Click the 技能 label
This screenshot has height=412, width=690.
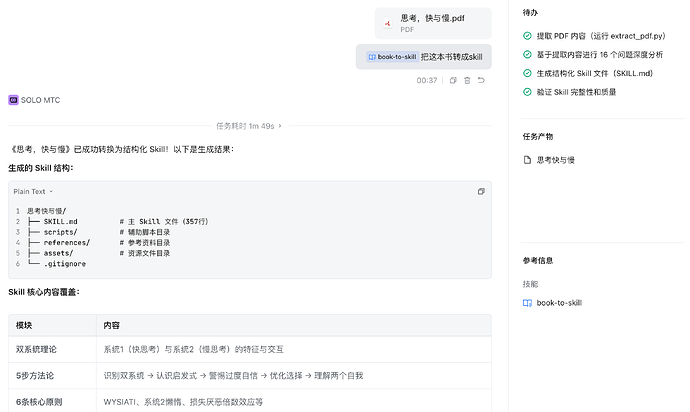coord(530,284)
